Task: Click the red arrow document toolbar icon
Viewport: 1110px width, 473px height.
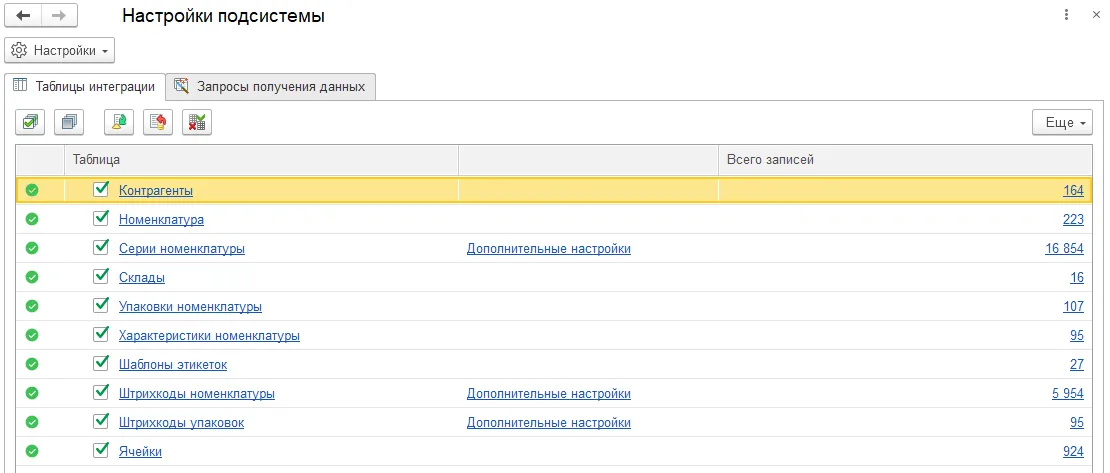Action: [158, 122]
